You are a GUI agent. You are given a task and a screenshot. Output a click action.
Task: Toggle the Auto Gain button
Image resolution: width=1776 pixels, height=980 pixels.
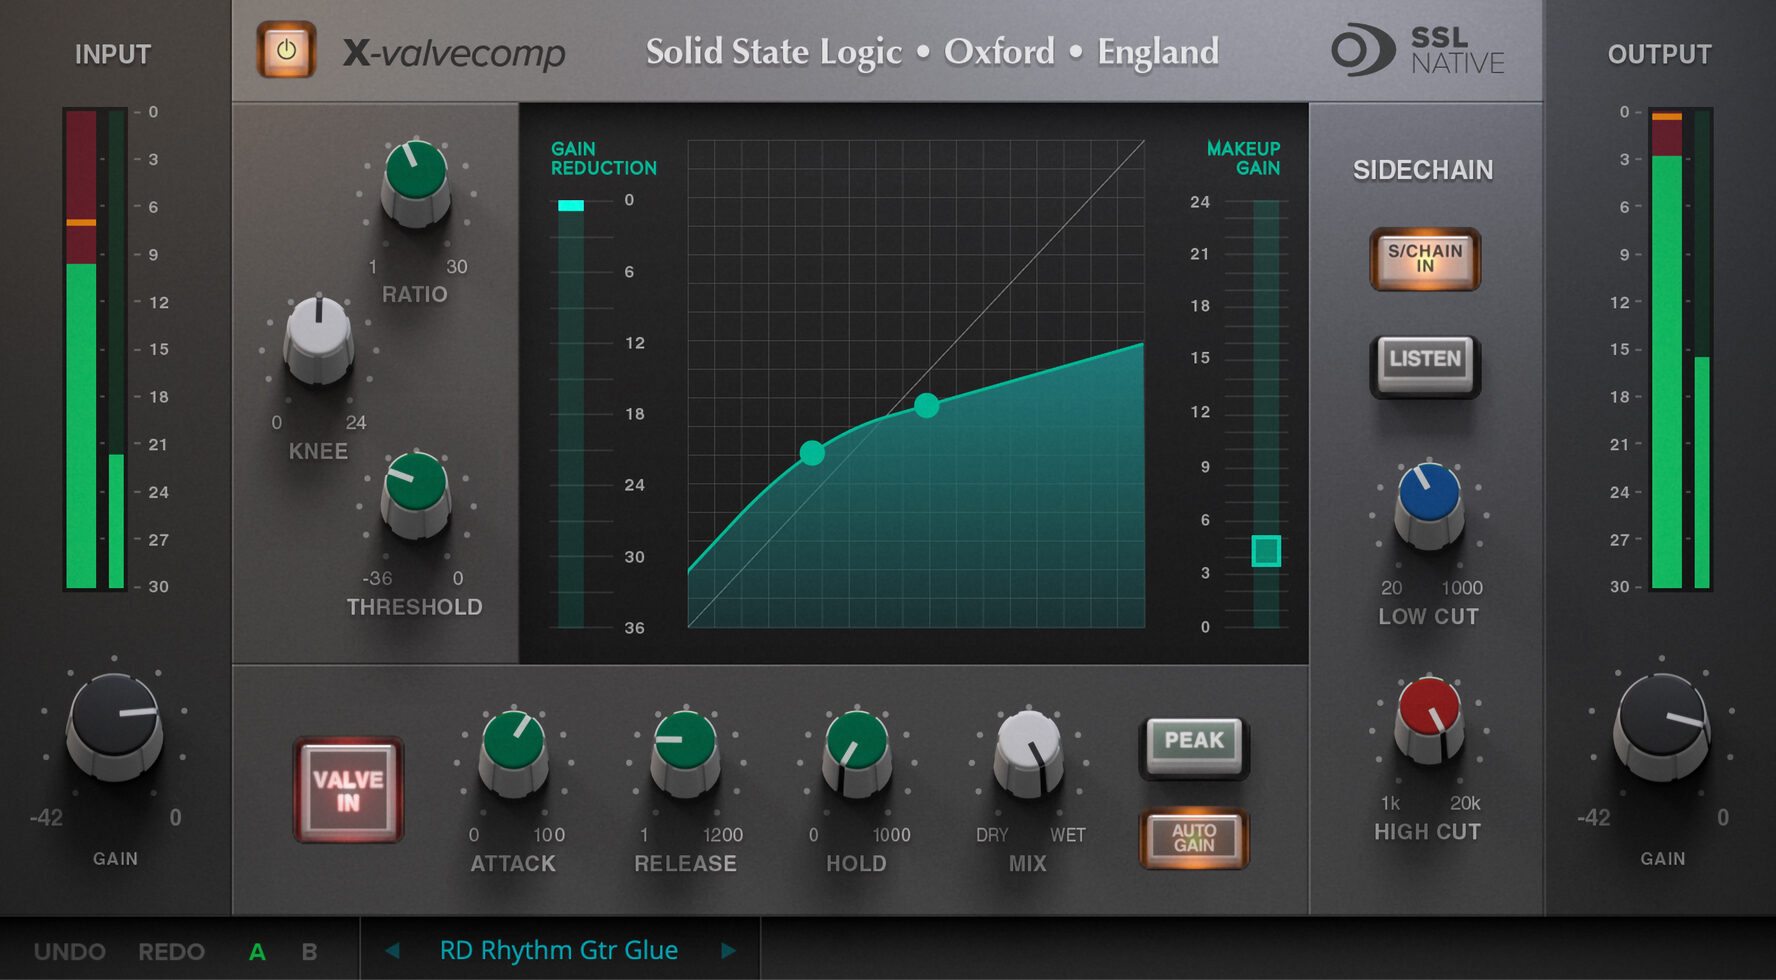pos(1194,838)
